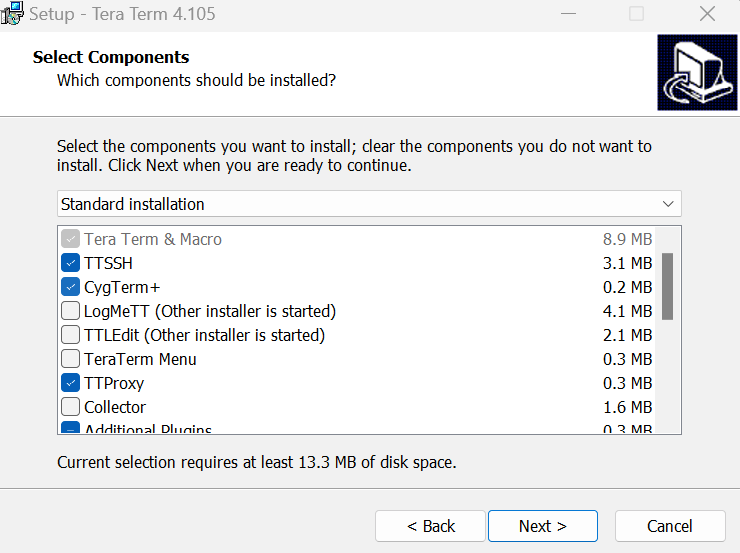Enable TeraTerm Menu component
The width and height of the screenshot is (740, 553).
pos(70,359)
